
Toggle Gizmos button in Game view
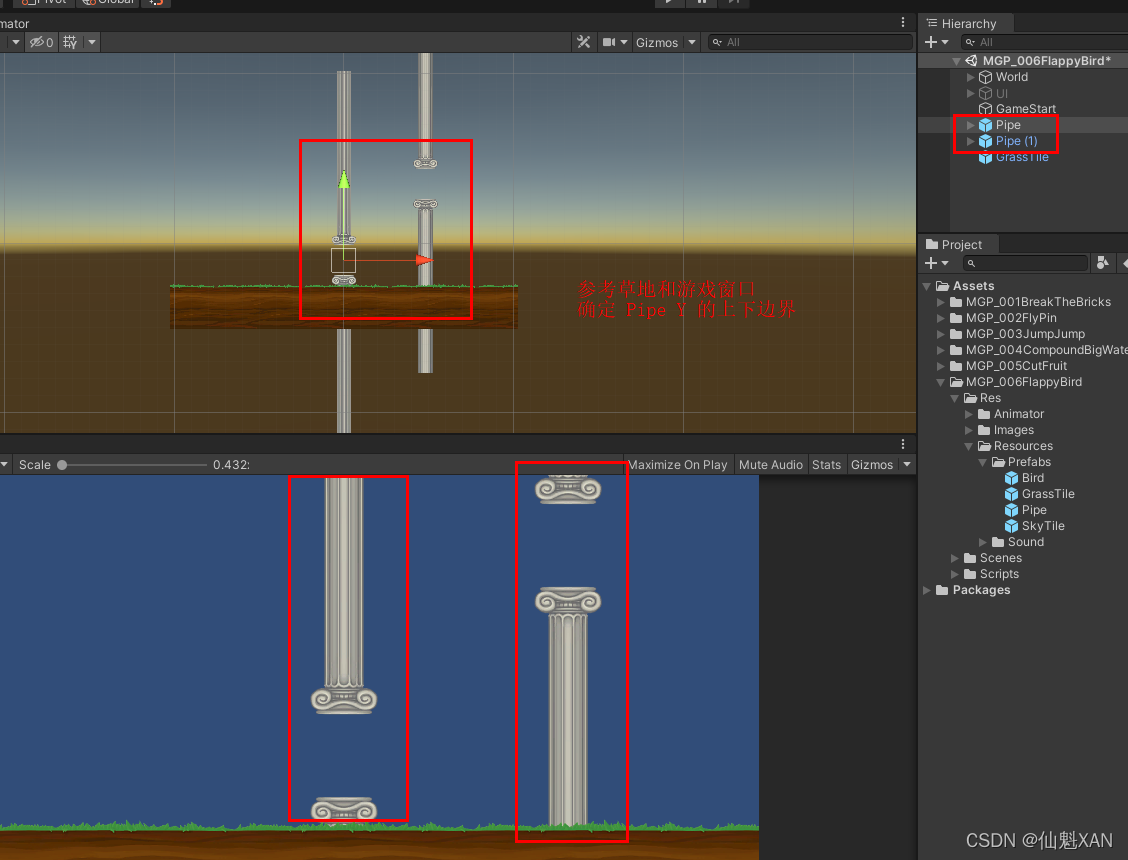tap(871, 465)
